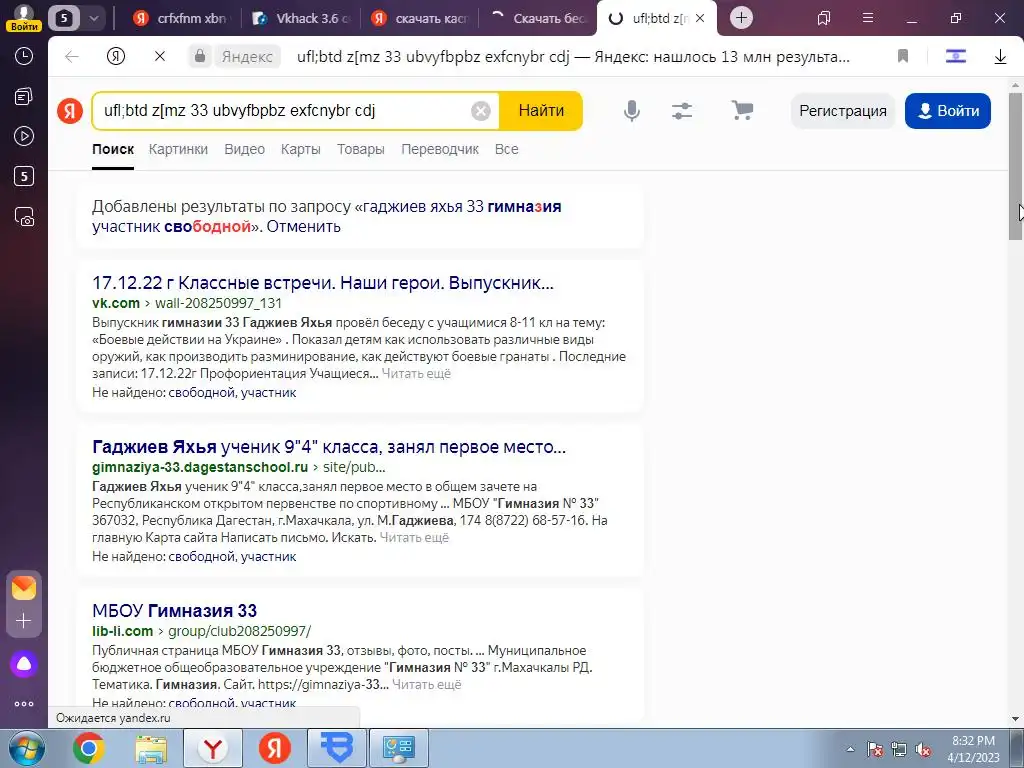The image size is (1024, 768).
Task: Open browser history clock icon in sidebar
Action: coord(24,56)
